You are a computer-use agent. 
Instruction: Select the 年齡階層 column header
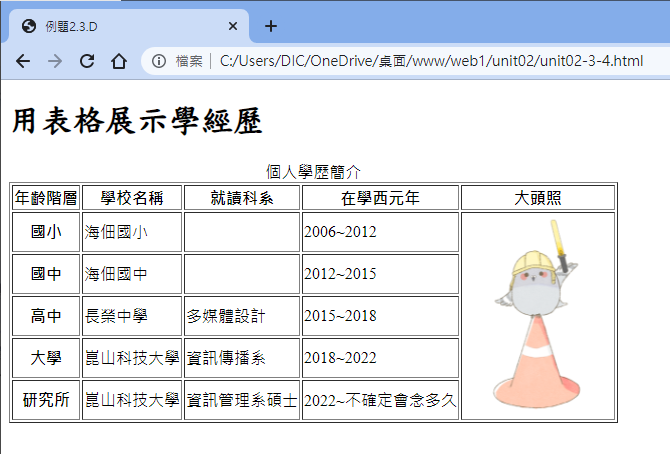pos(46,198)
